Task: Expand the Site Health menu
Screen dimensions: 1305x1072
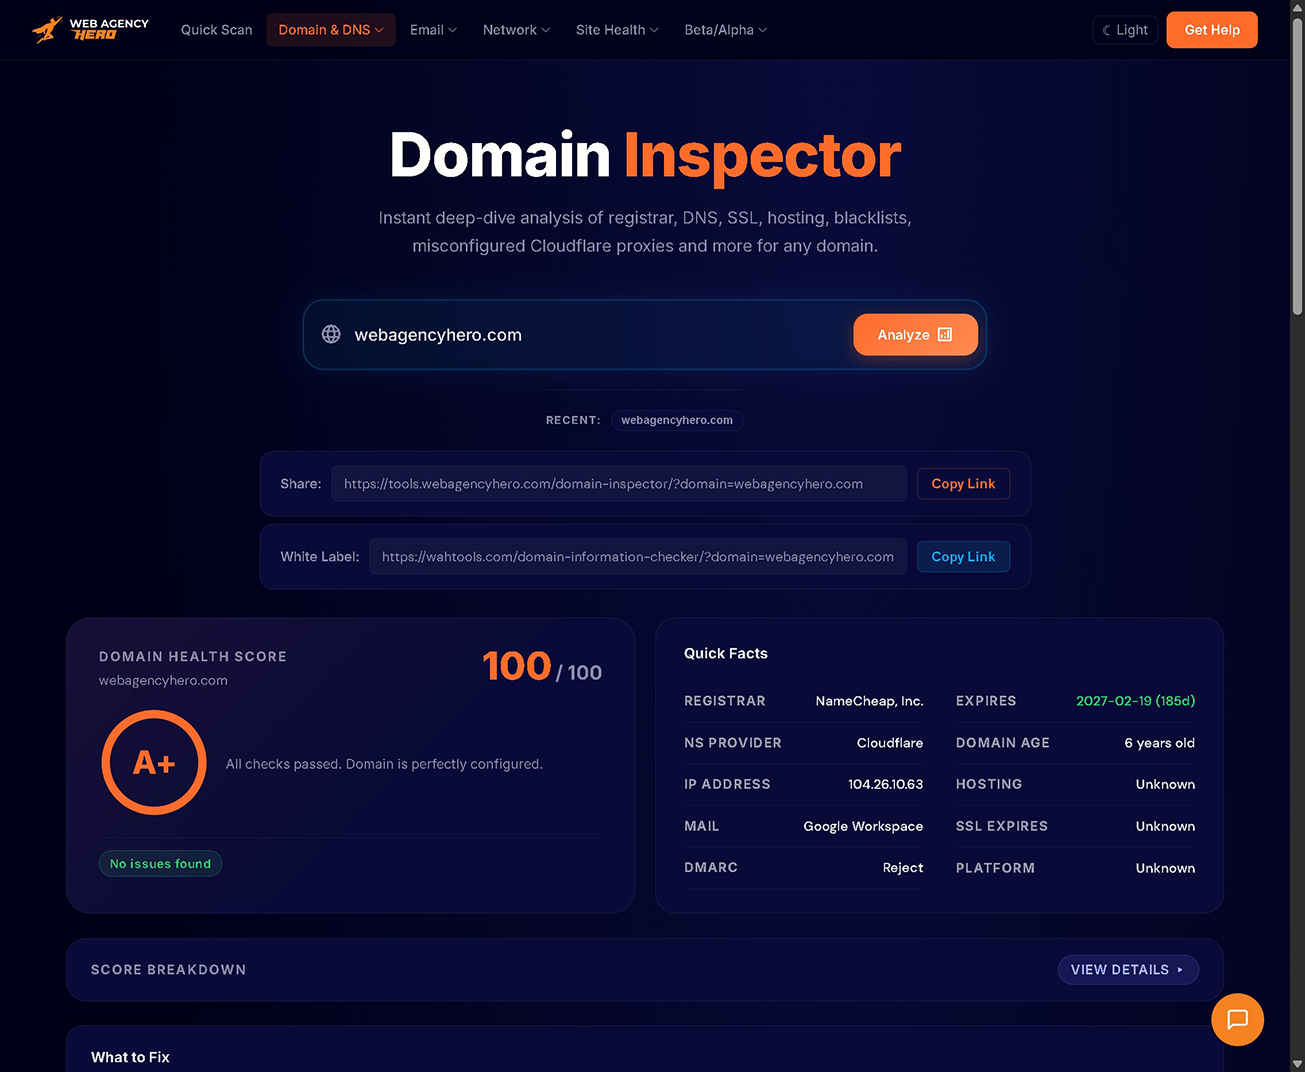Action: pyautogui.click(x=617, y=30)
